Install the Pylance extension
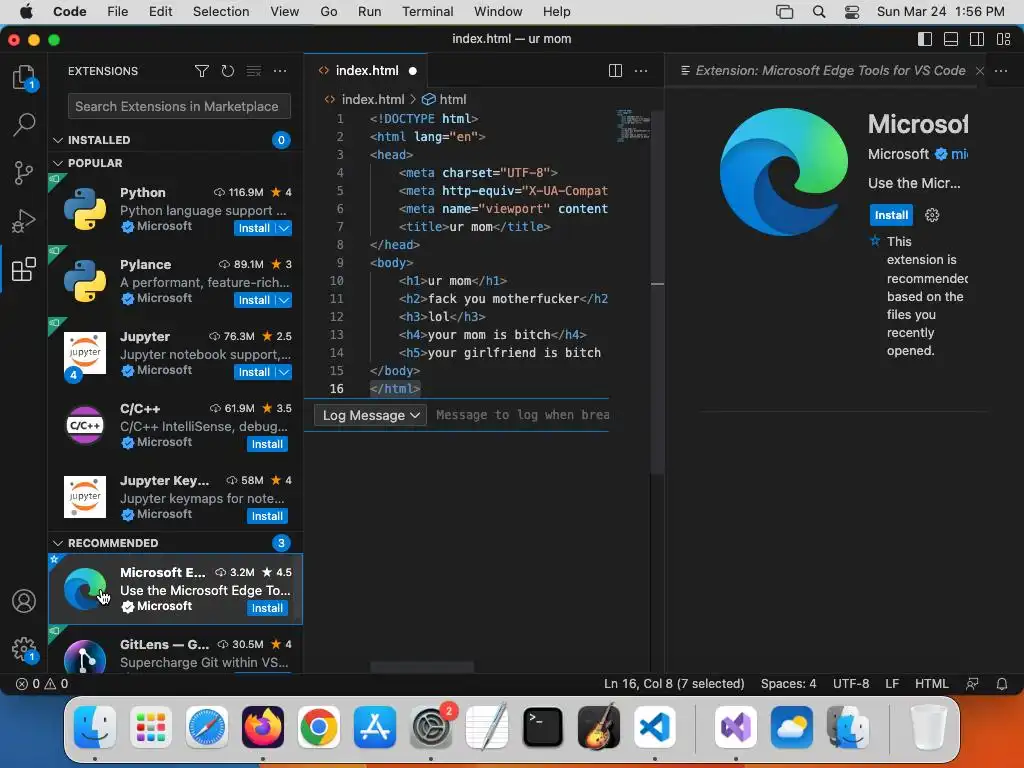Viewport: 1024px width, 768px height. point(254,300)
